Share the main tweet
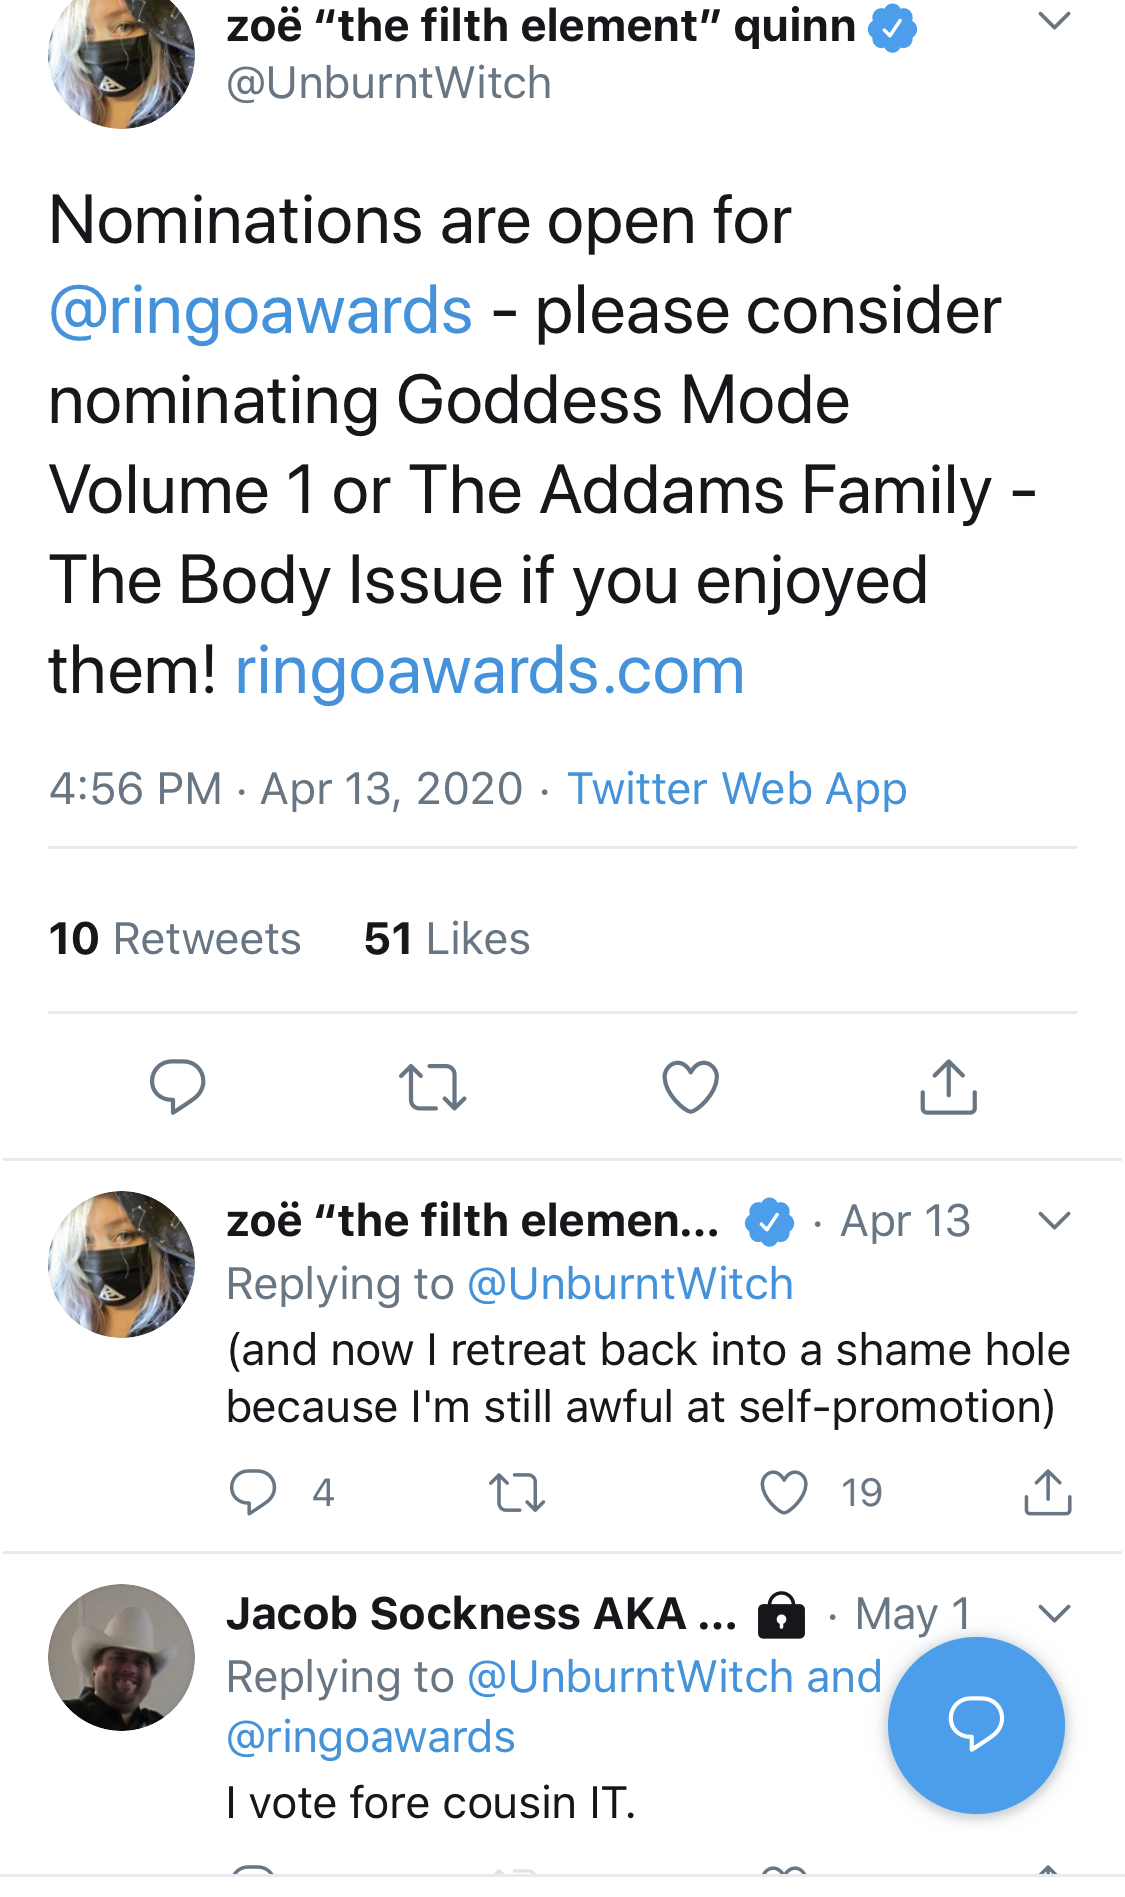Screen dimensions: 1125x1897 click(x=948, y=1086)
